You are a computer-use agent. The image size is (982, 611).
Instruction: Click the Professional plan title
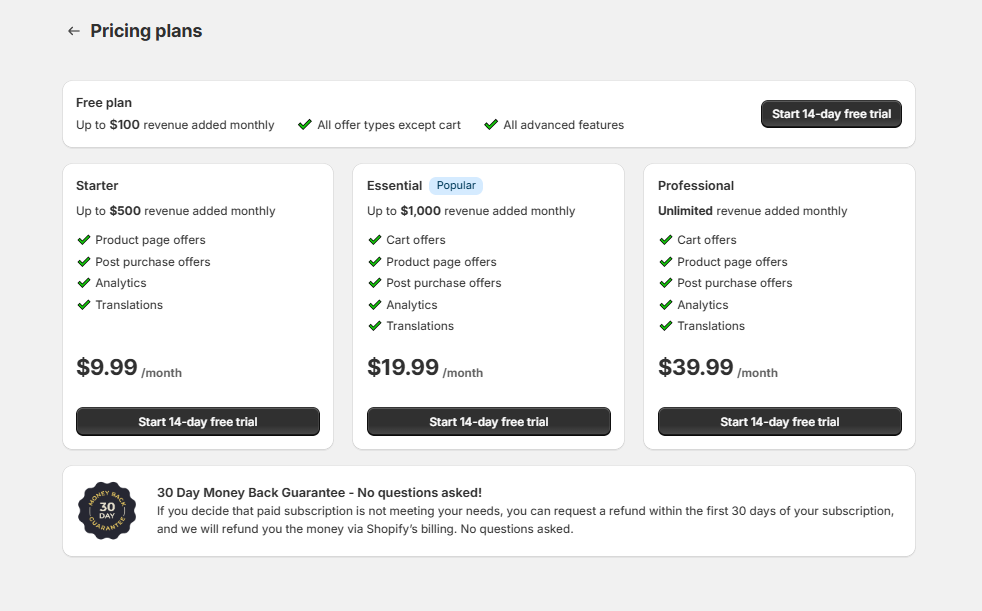(696, 186)
